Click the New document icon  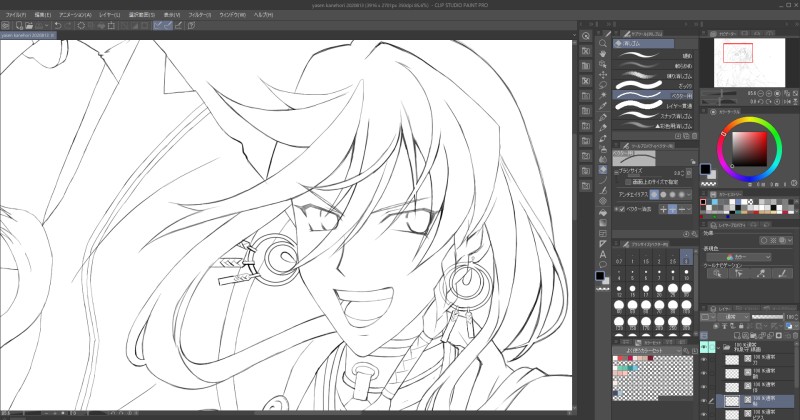click(19, 25)
